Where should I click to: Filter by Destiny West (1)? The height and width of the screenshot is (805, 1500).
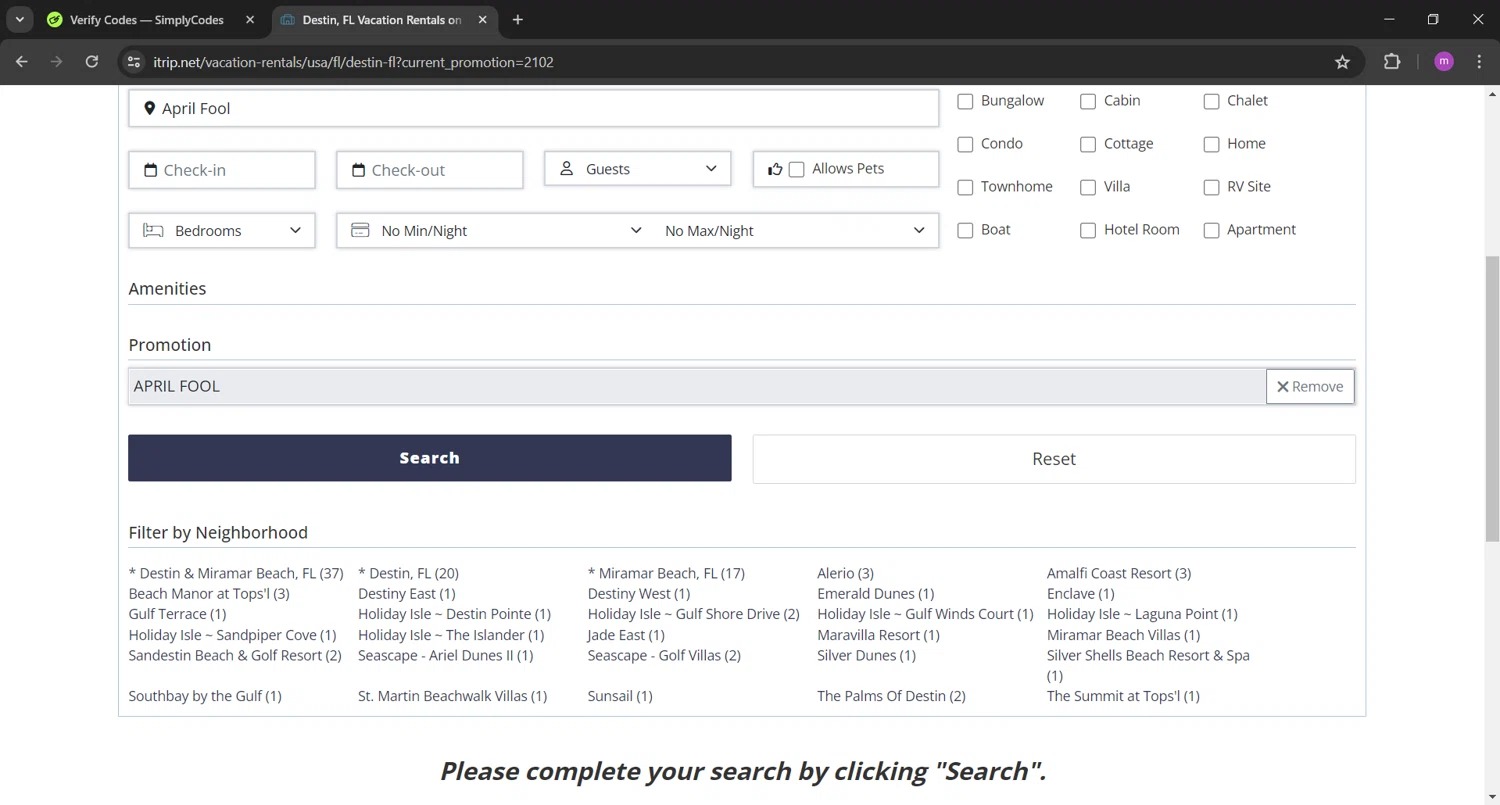click(x=639, y=594)
